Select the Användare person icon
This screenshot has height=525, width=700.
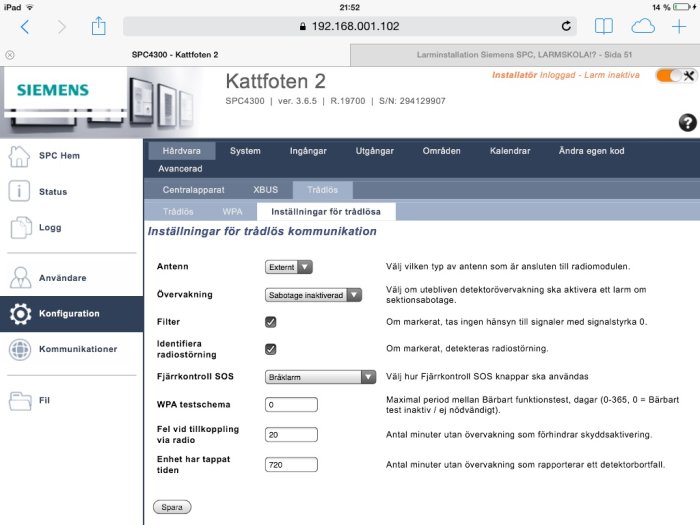(20, 278)
